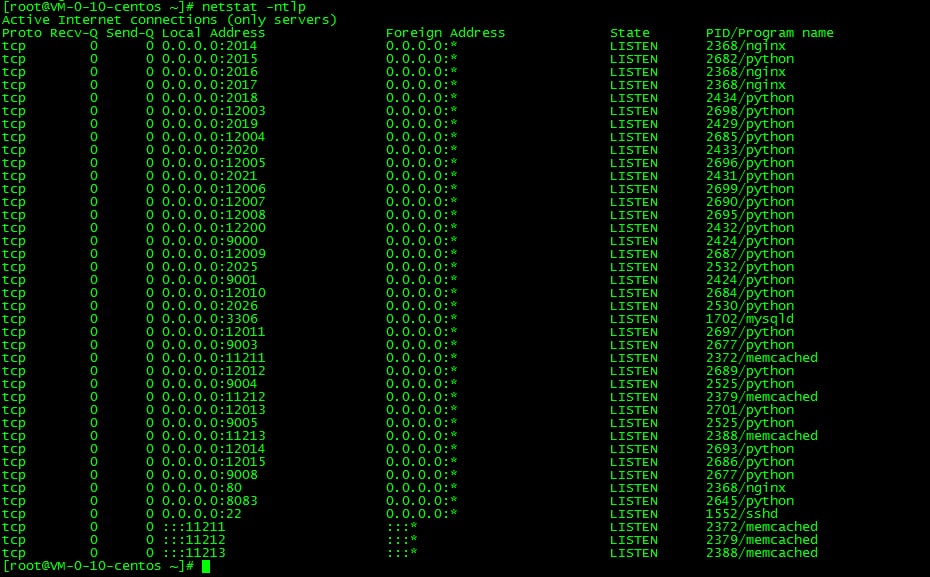Click the 2645/python process entry

coord(750,501)
